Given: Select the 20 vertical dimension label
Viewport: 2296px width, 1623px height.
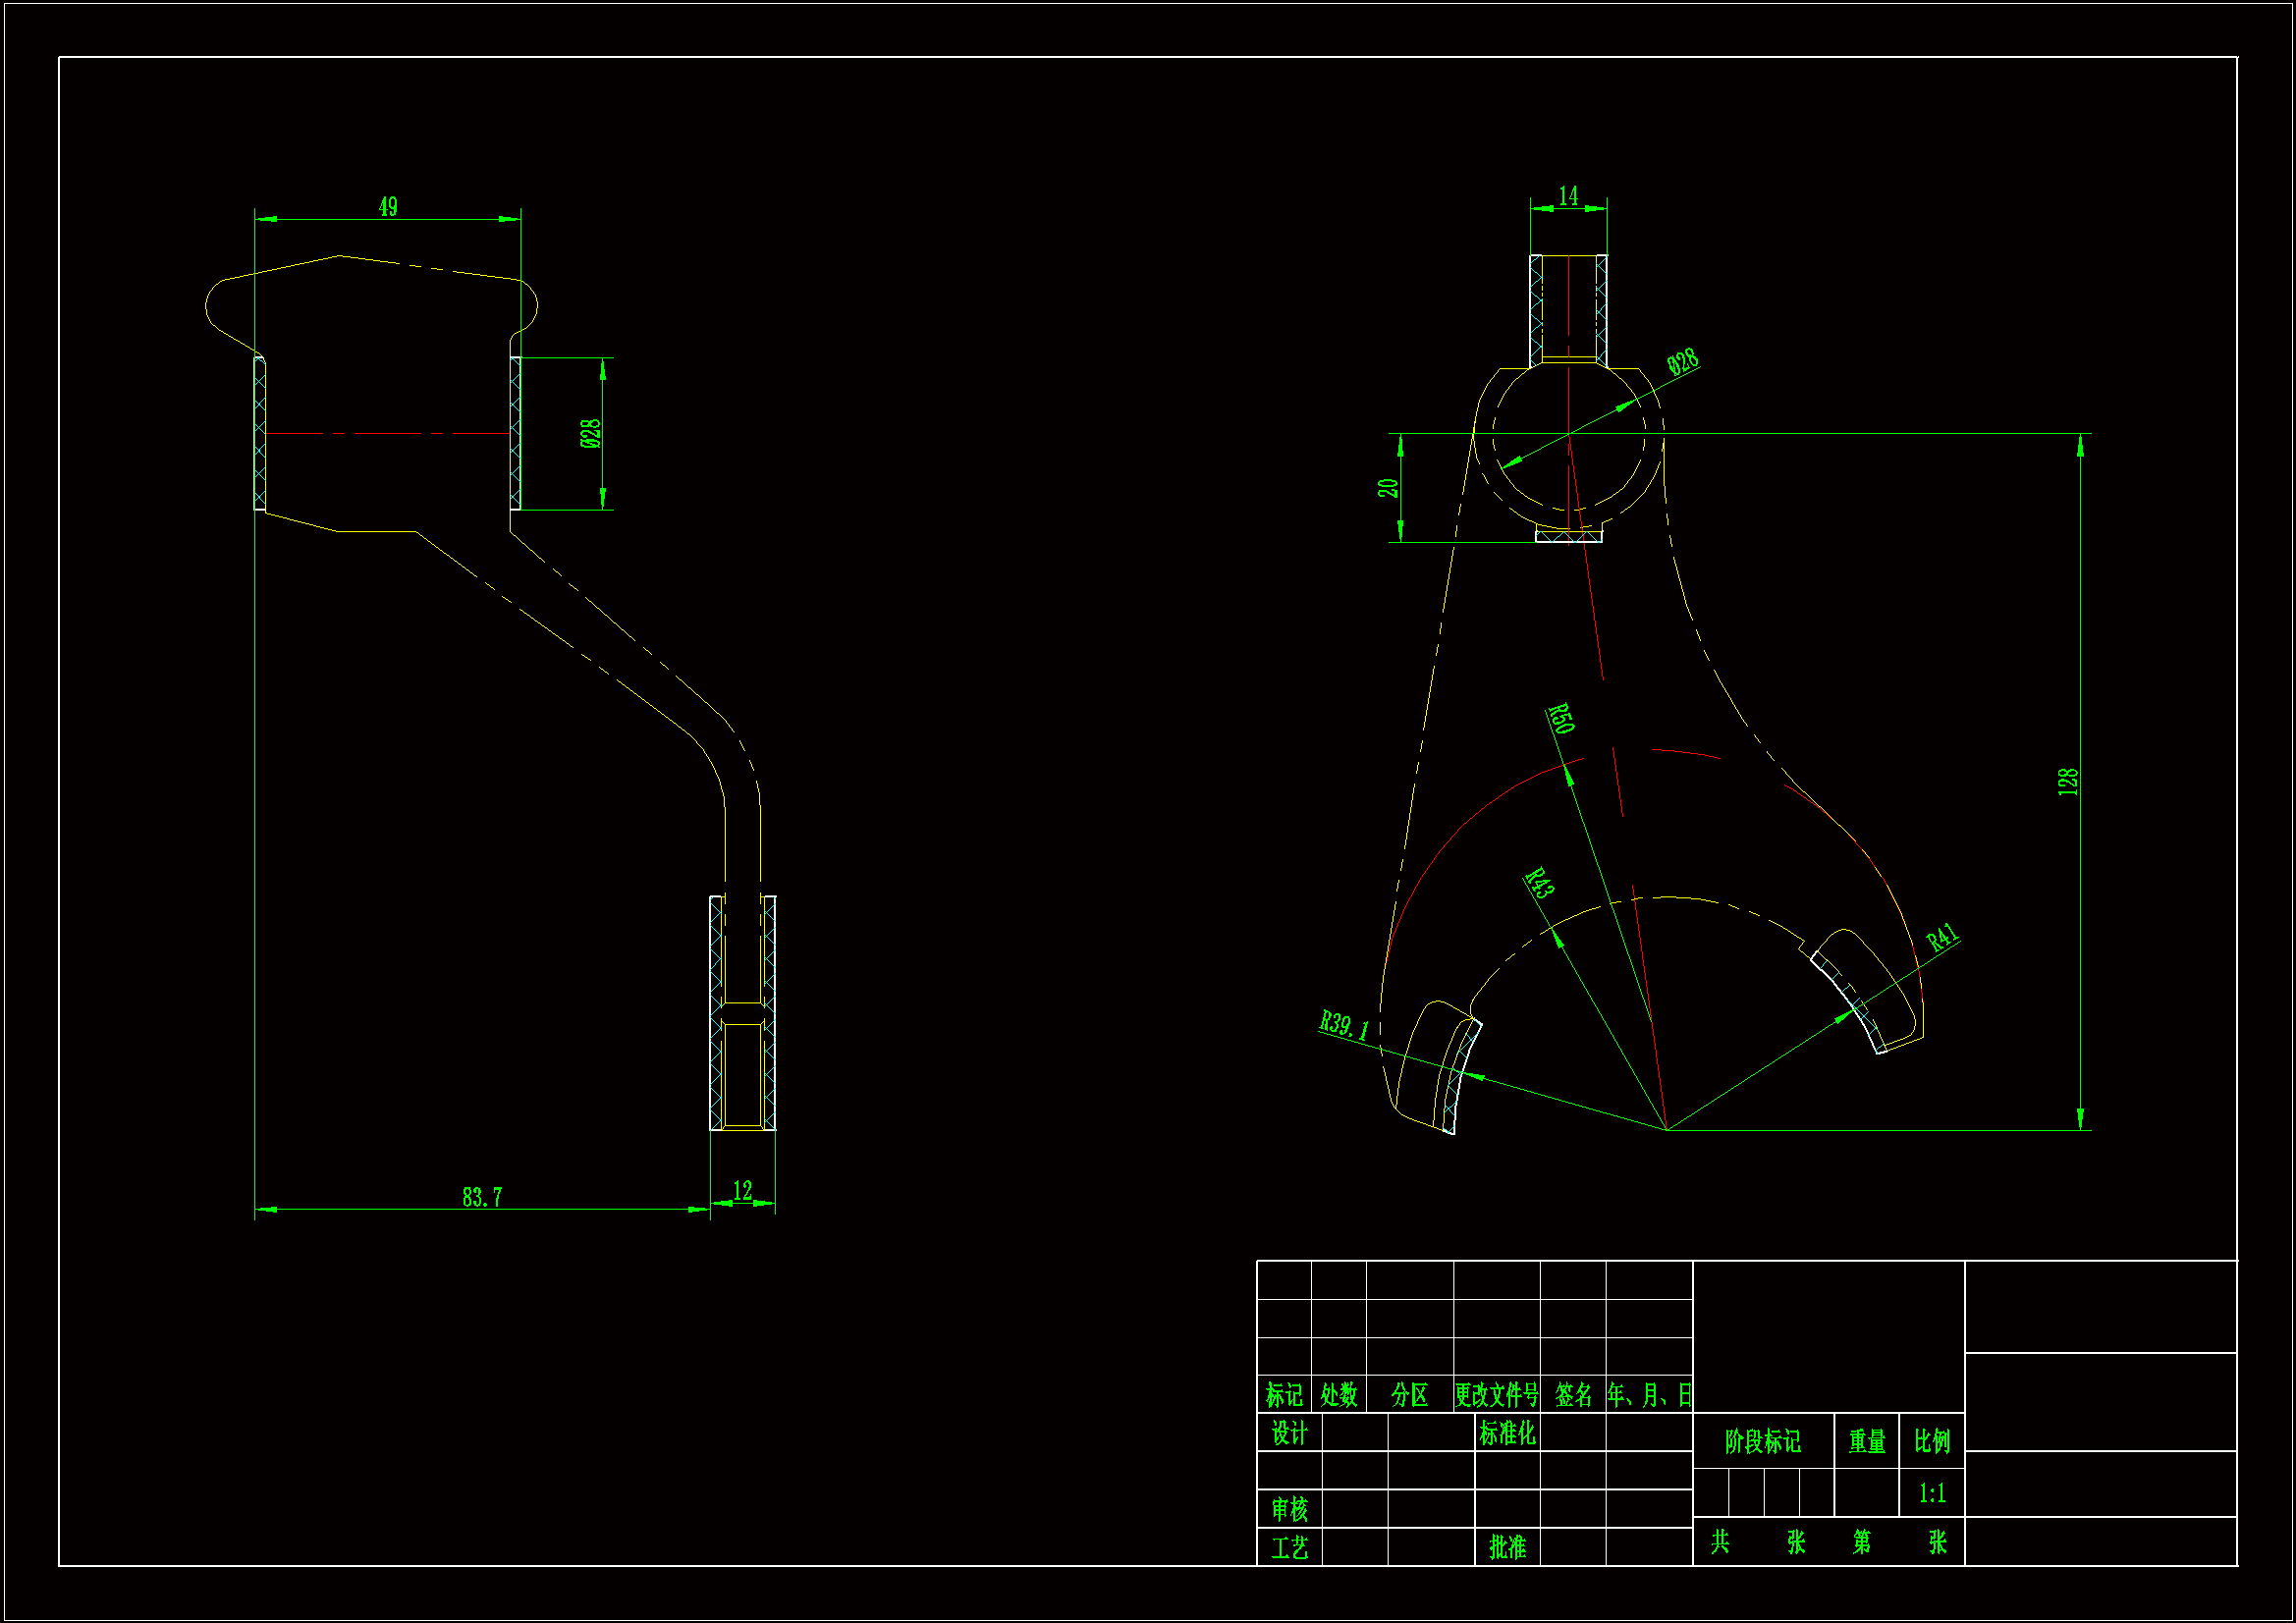Looking at the screenshot, I should tap(1387, 488).
